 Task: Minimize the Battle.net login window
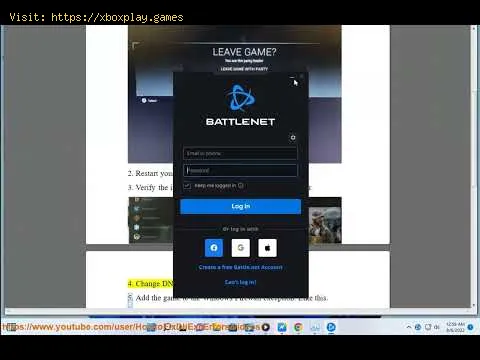click(292, 77)
